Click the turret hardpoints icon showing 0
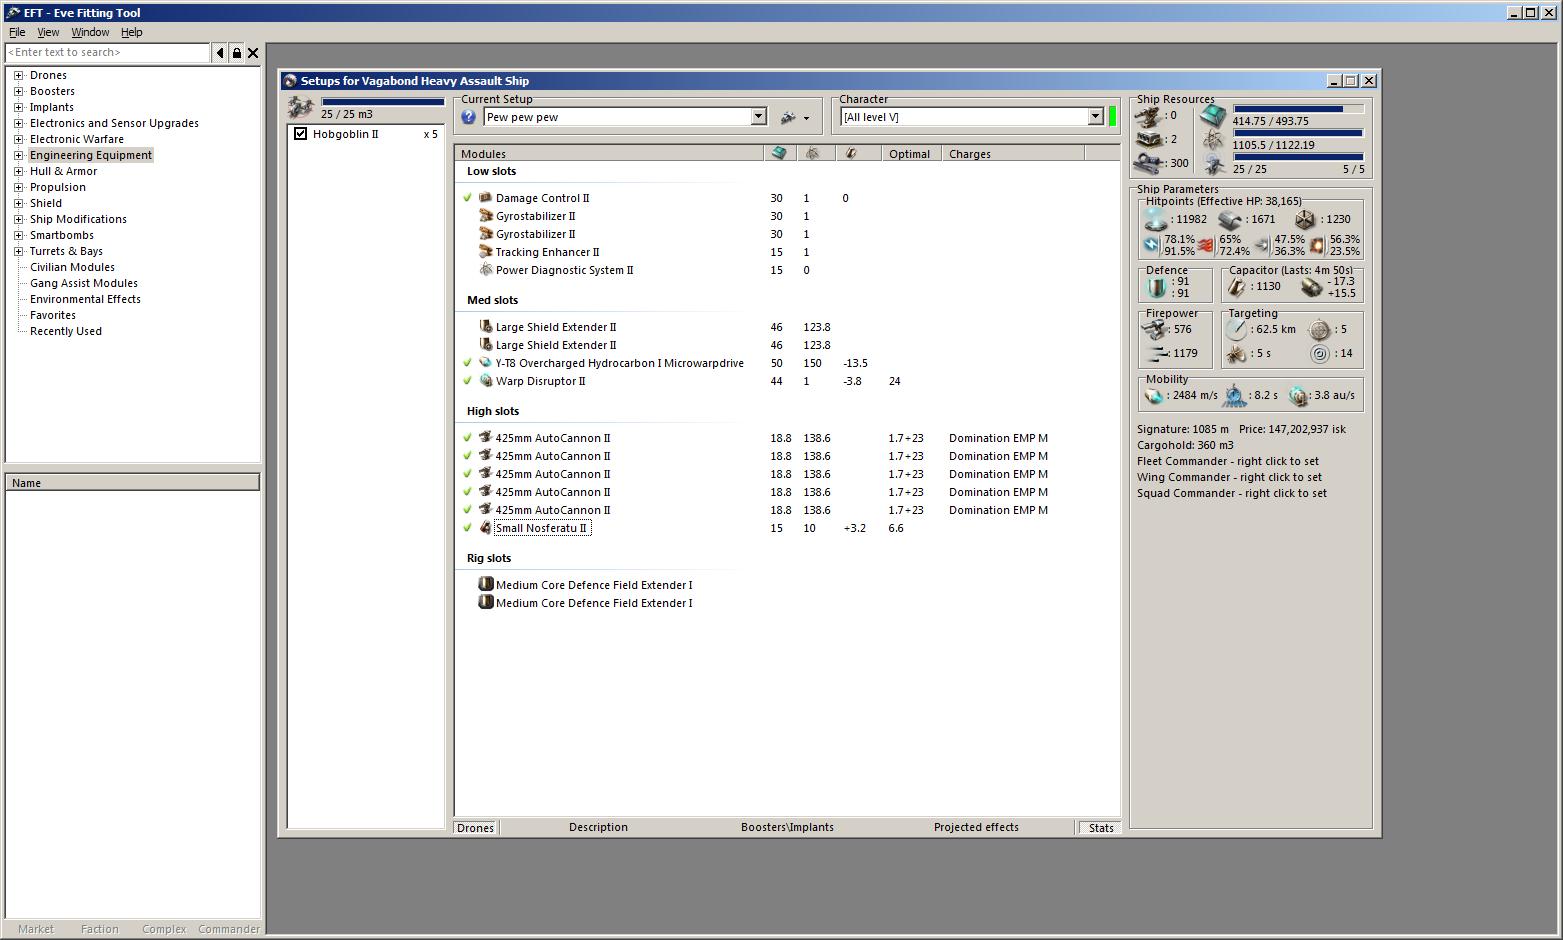The image size is (1563, 940). 1149,116
